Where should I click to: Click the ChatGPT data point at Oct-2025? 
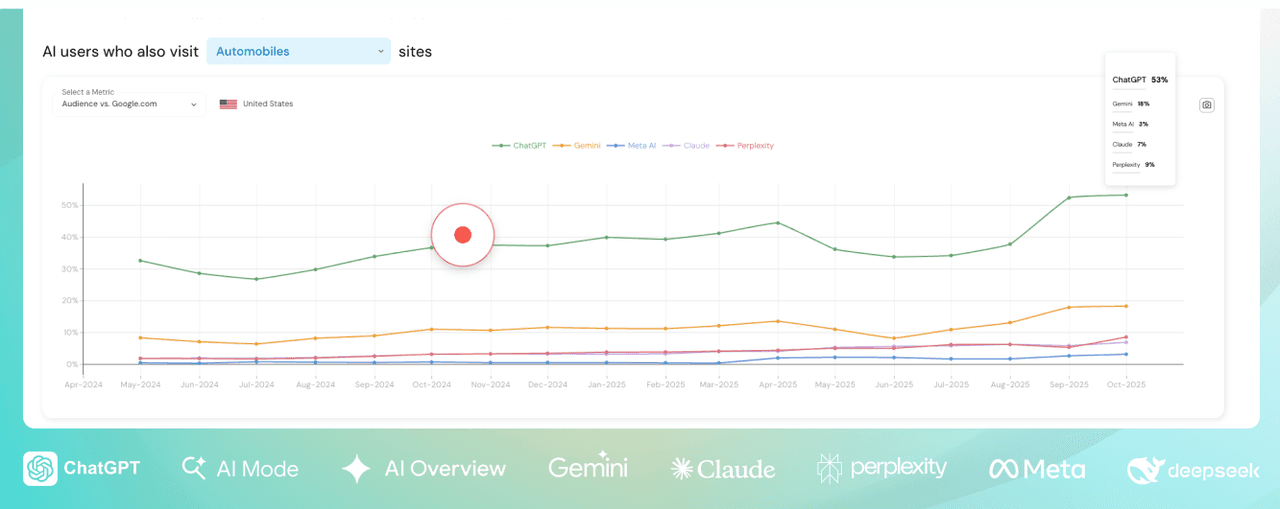[x=1126, y=195]
